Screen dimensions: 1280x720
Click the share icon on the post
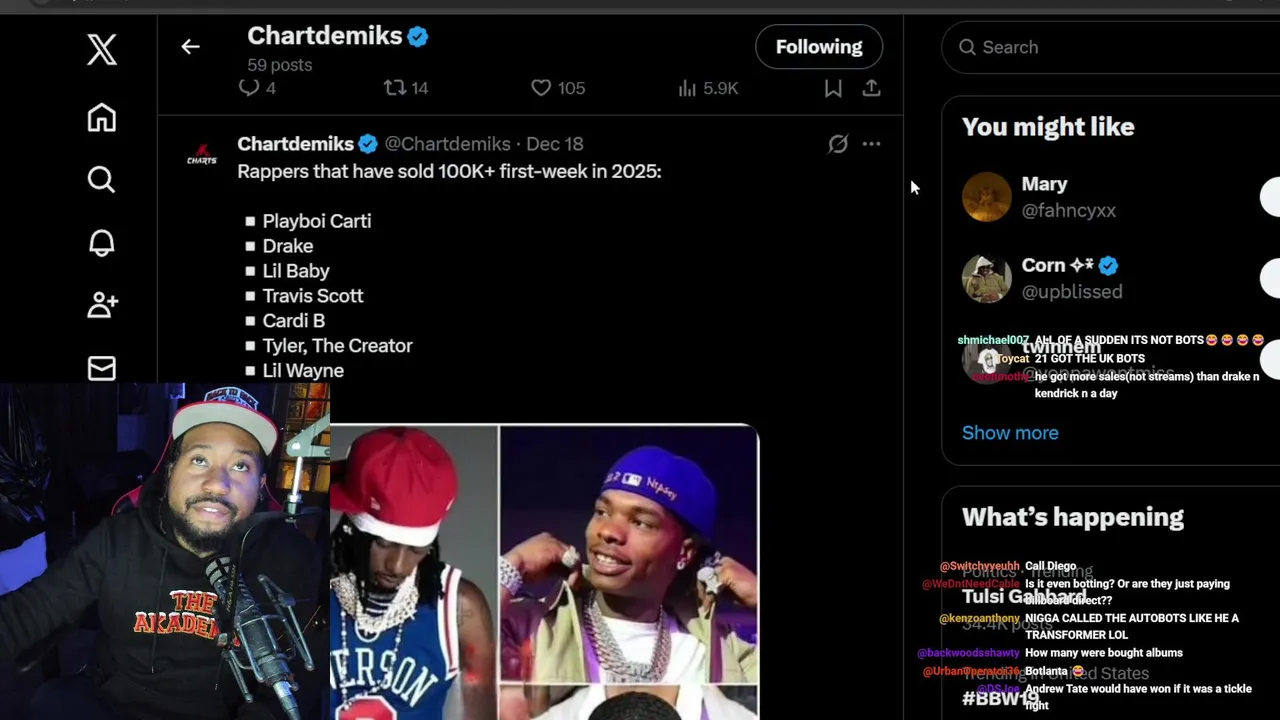click(x=871, y=88)
